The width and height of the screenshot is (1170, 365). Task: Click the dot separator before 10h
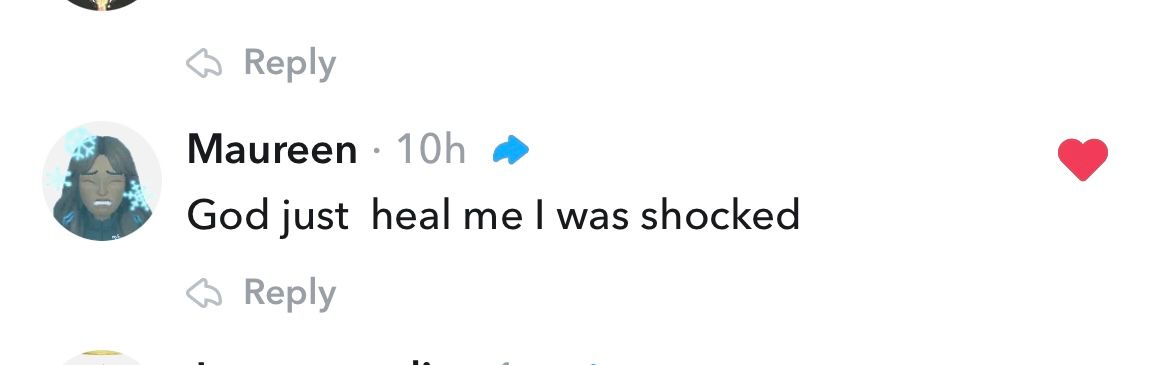(377, 152)
